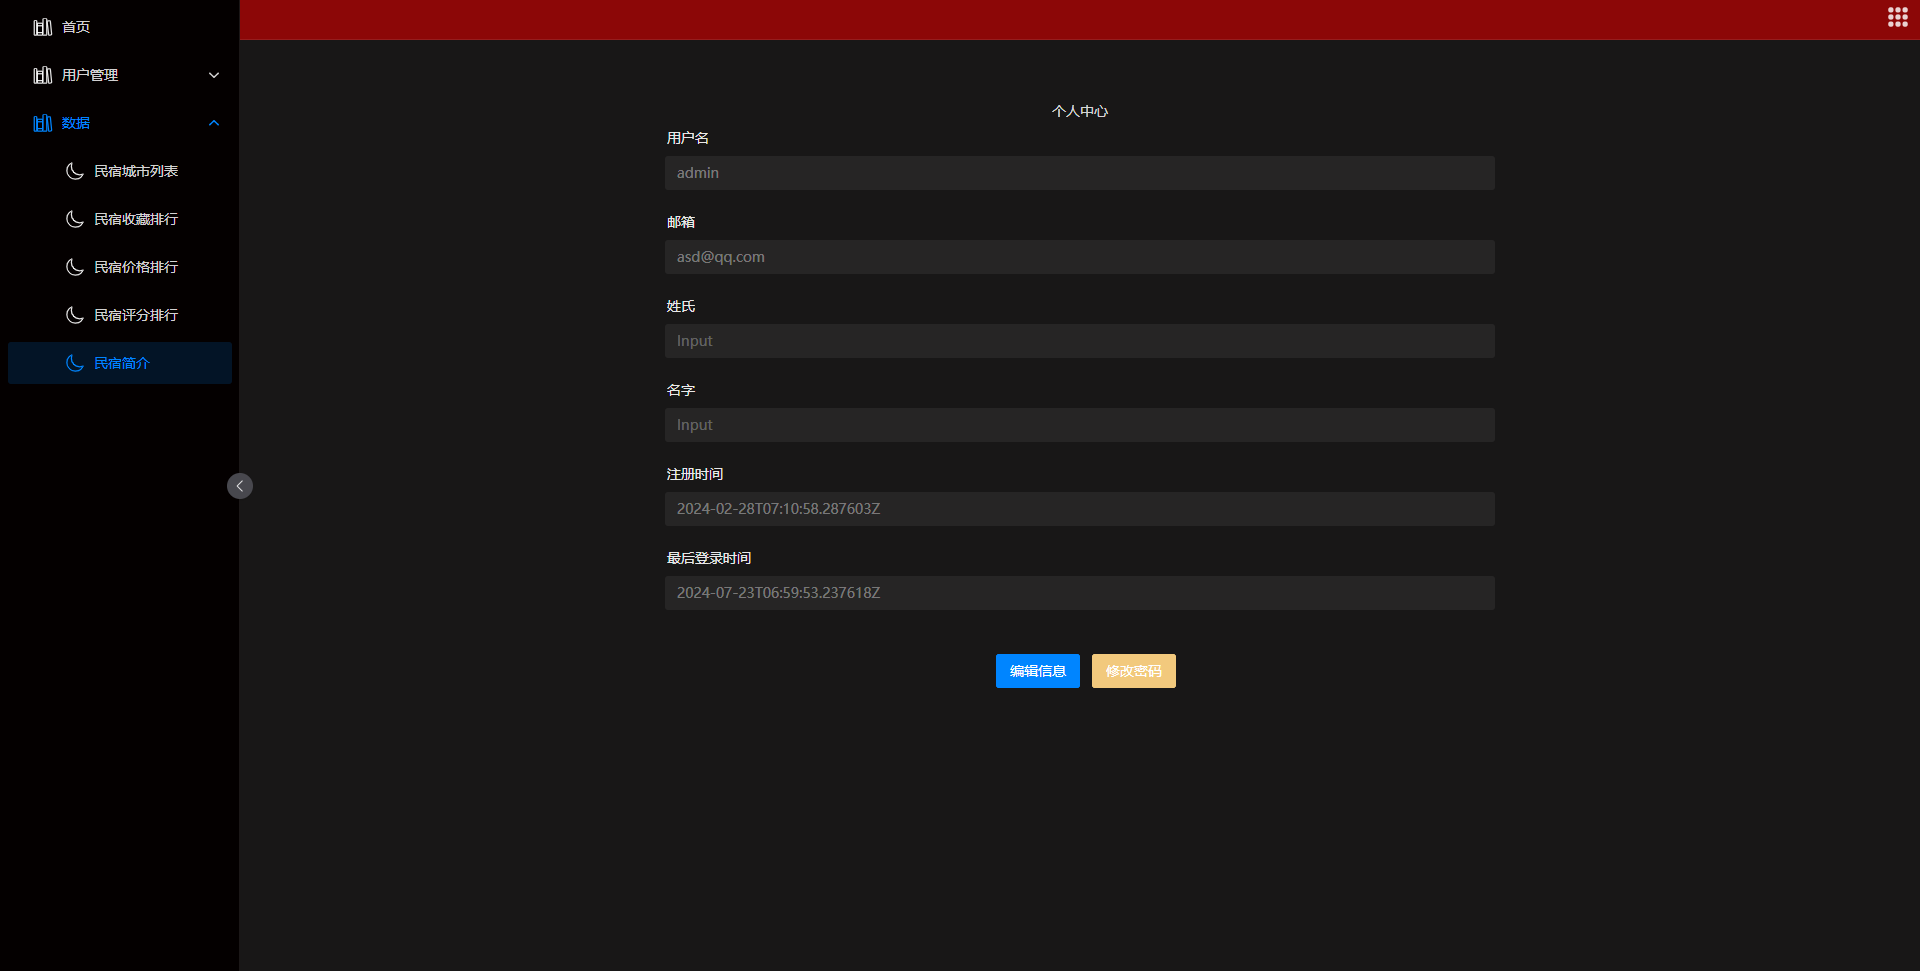
Task: Click the 编辑信息 button
Action: coord(1038,671)
